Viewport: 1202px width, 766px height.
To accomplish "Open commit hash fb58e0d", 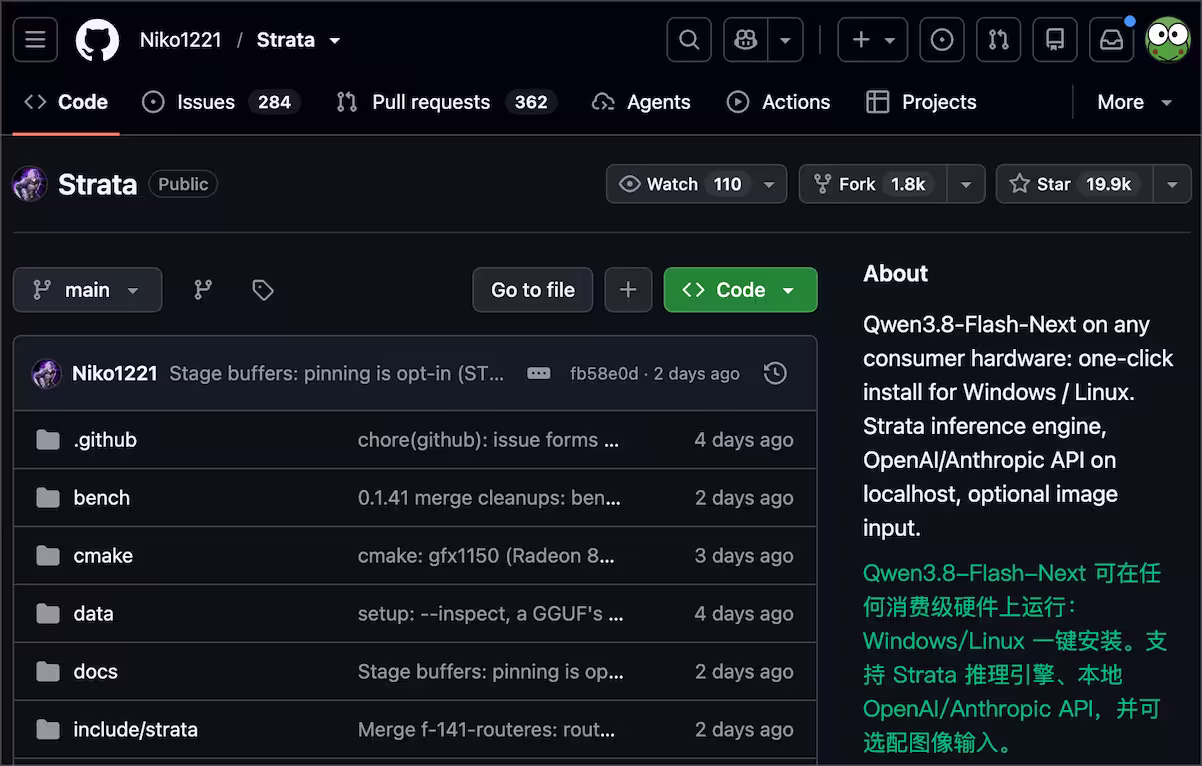I will coord(604,374).
